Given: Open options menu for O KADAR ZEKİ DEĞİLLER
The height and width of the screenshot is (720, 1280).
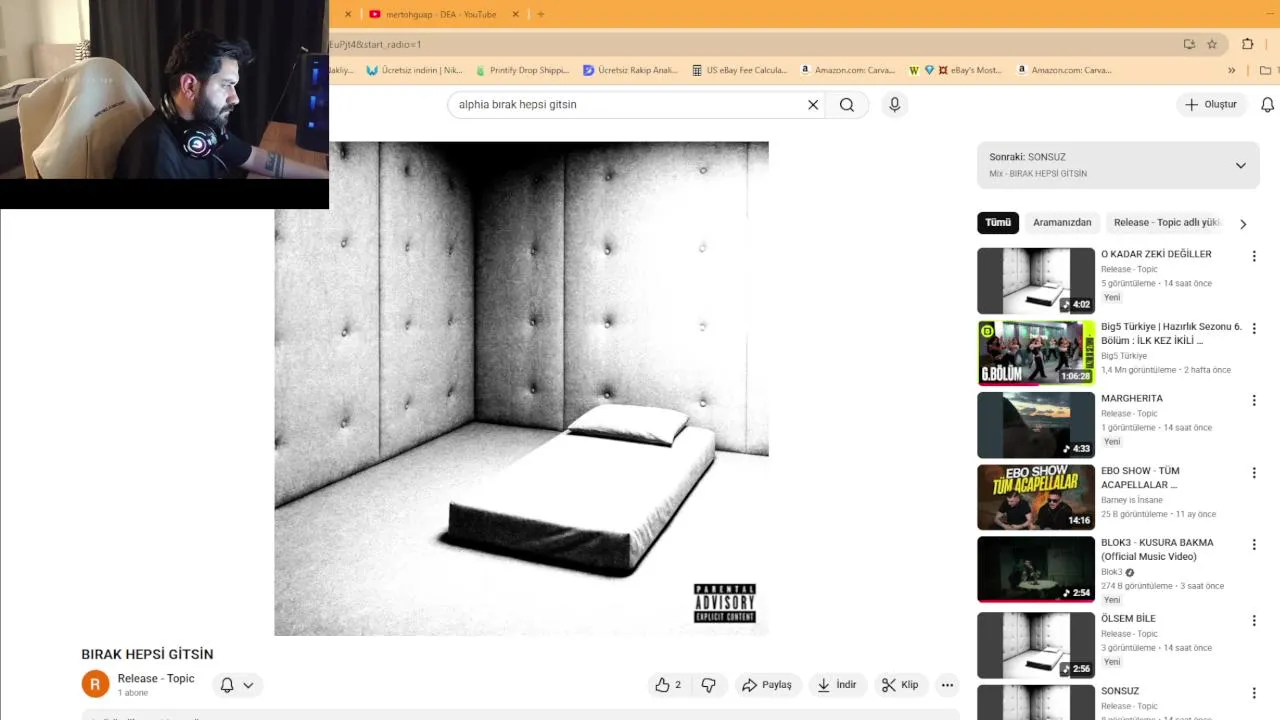Looking at the screenshot, I should point(1254,257).
